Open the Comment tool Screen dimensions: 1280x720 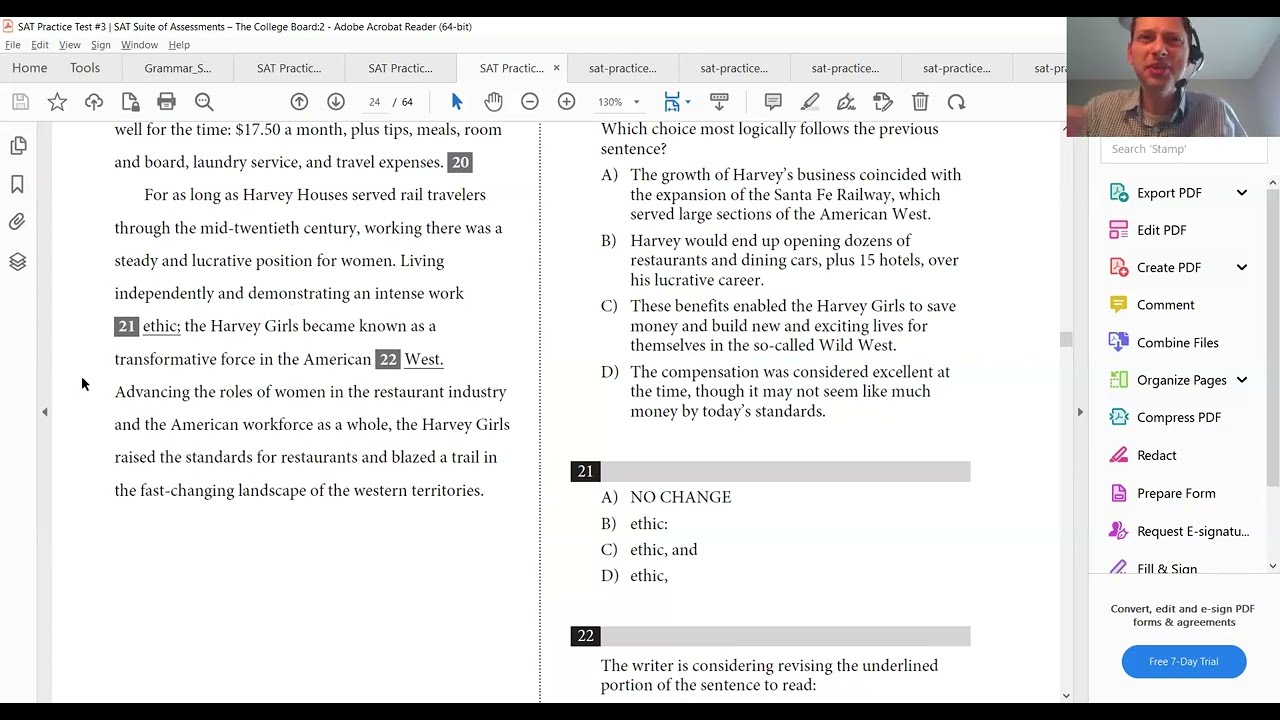[x=1165, y=305]
